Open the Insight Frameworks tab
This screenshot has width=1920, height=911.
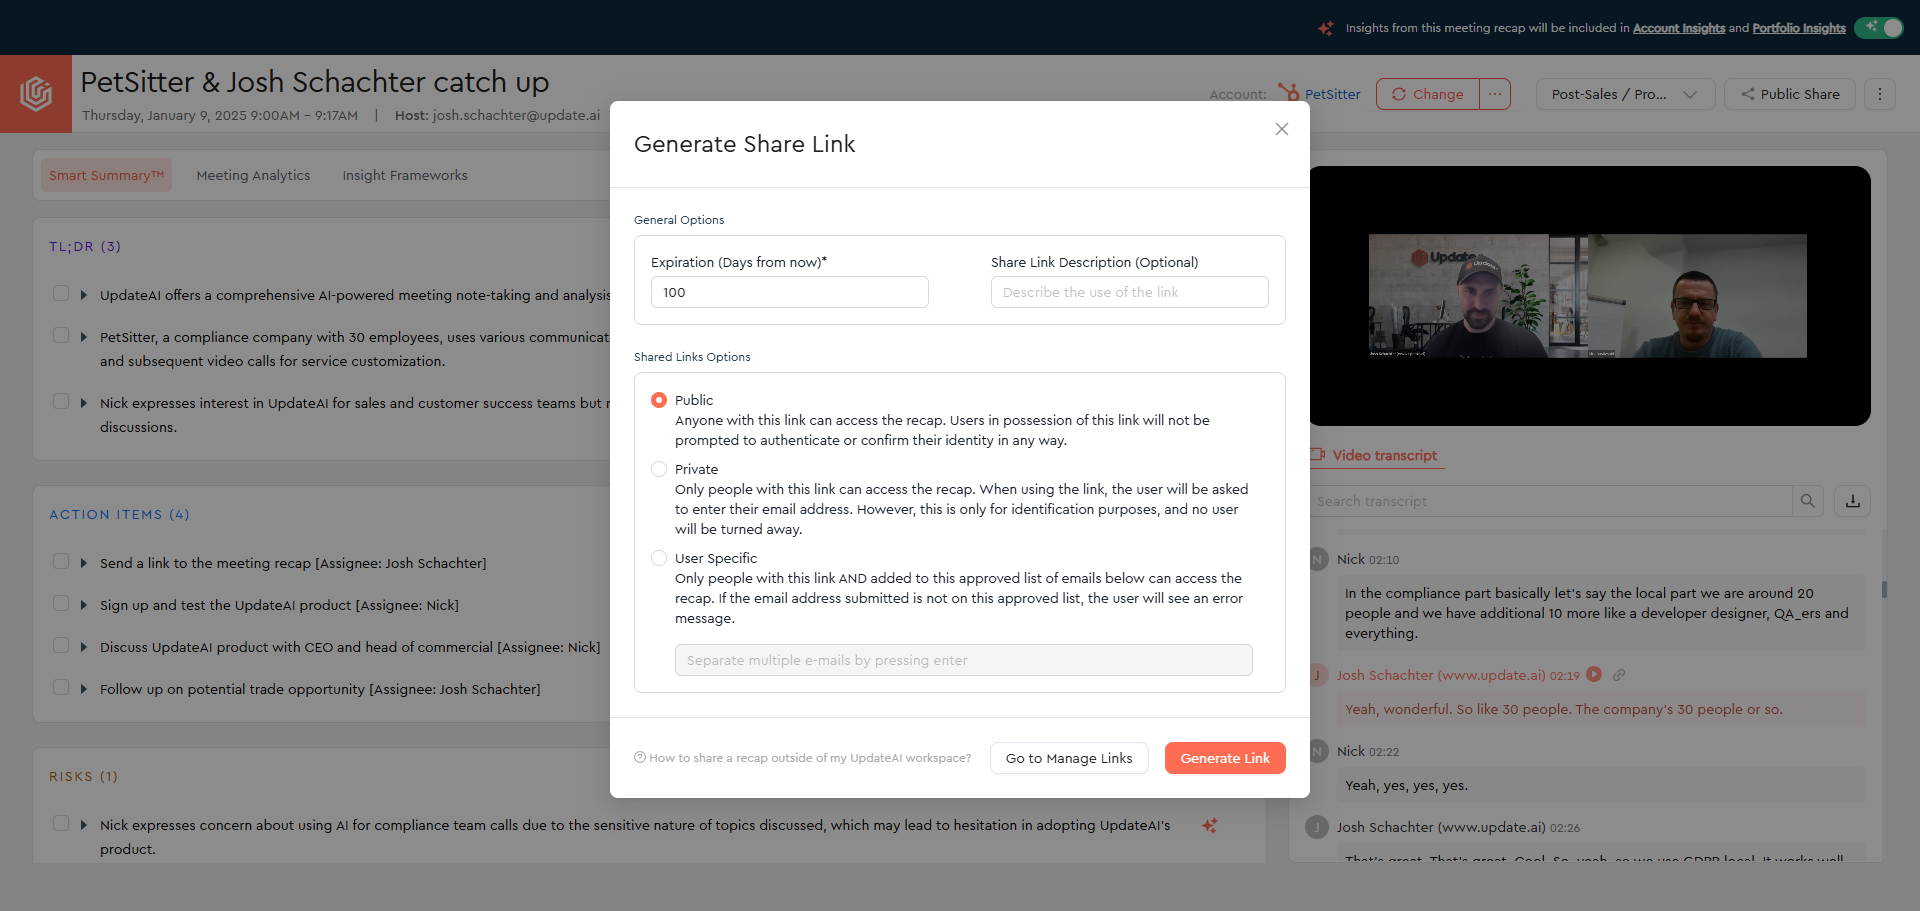pos(405,175)
